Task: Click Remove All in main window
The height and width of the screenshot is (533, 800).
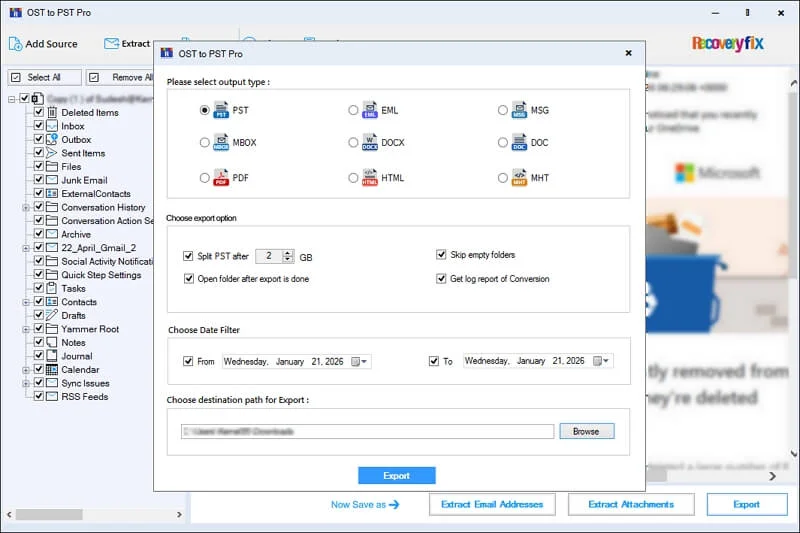Action: [121, 78]
